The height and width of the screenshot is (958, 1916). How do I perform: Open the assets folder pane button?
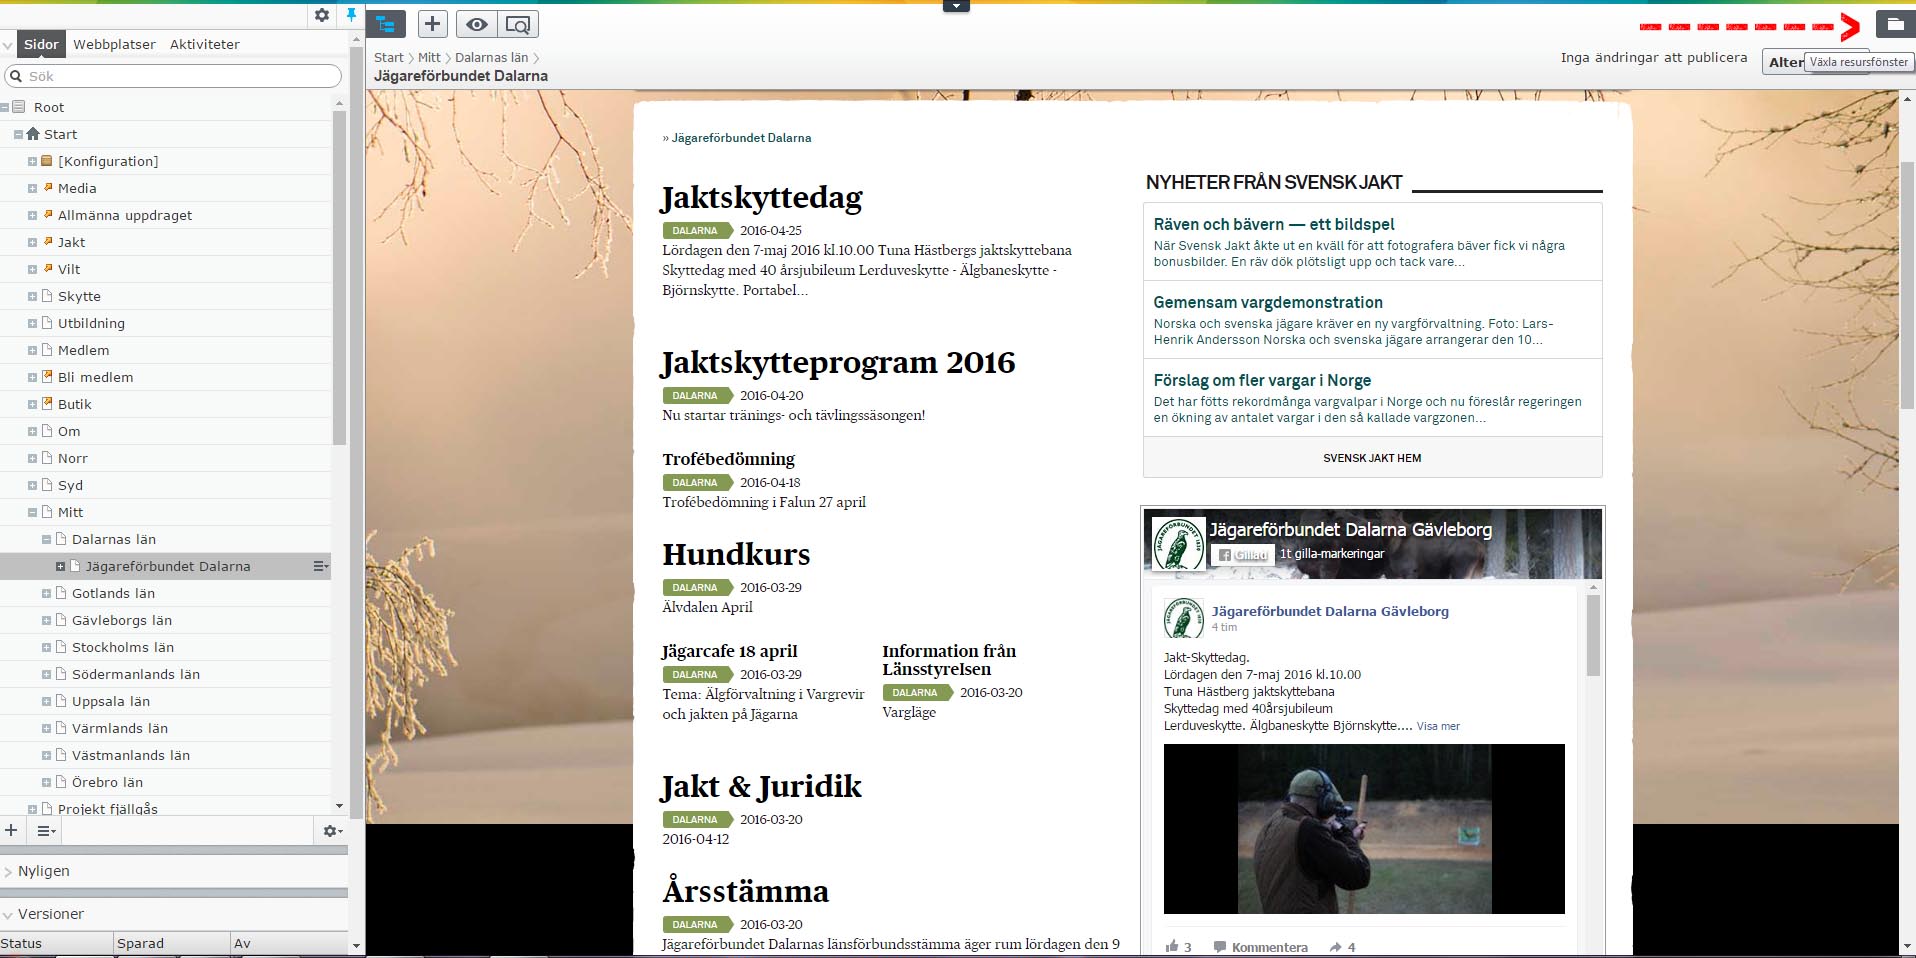1895,24
